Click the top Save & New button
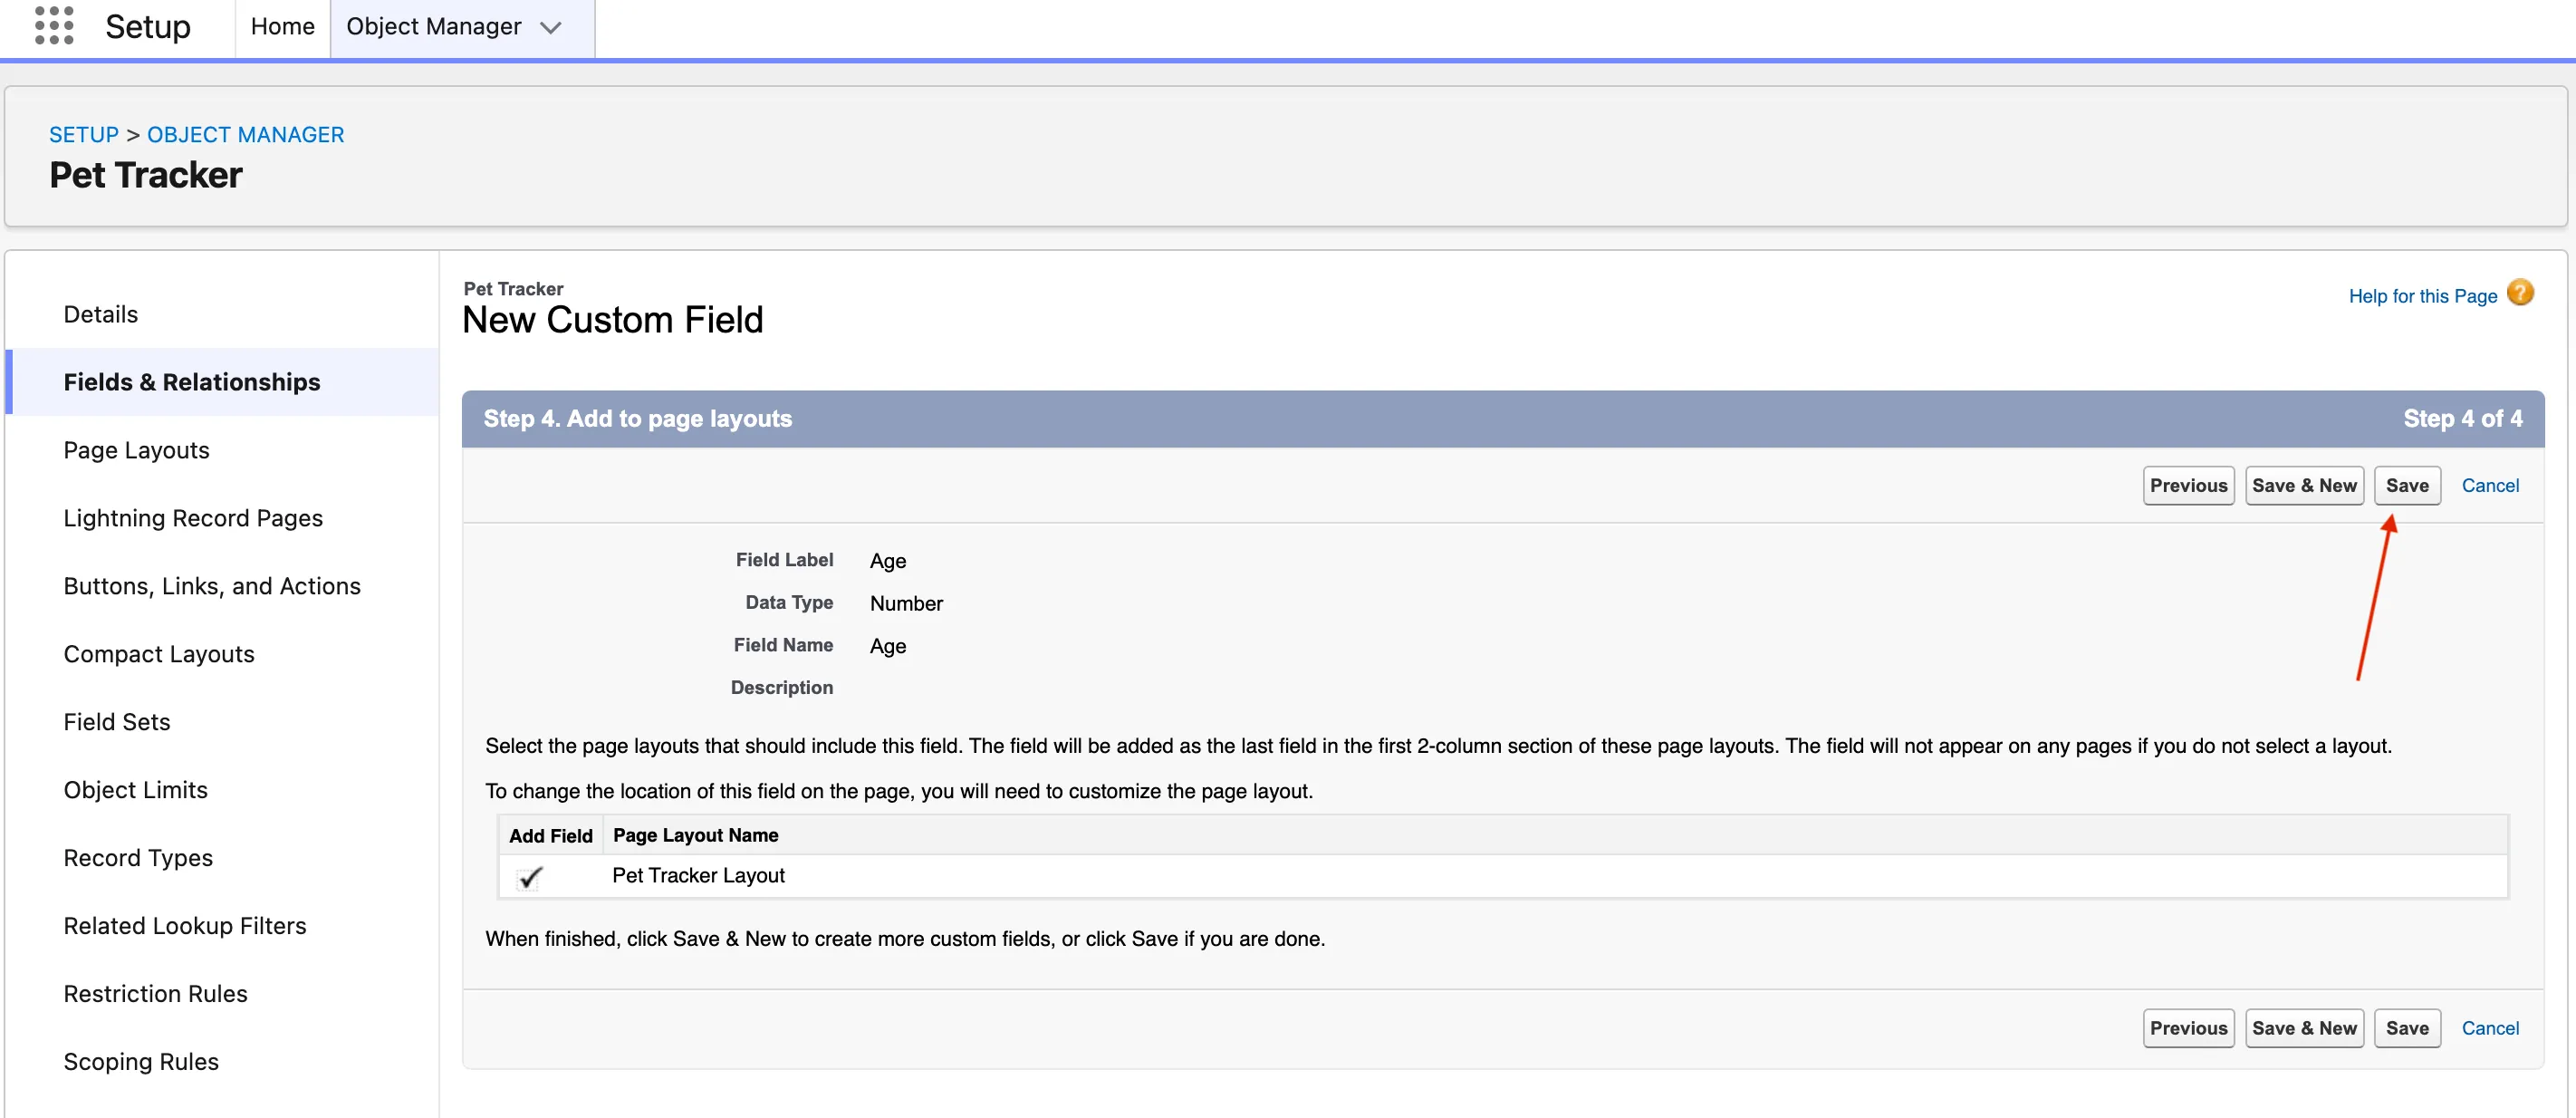The width and height of the screenshot is (2576, 1118). (x=2303, y=485)
